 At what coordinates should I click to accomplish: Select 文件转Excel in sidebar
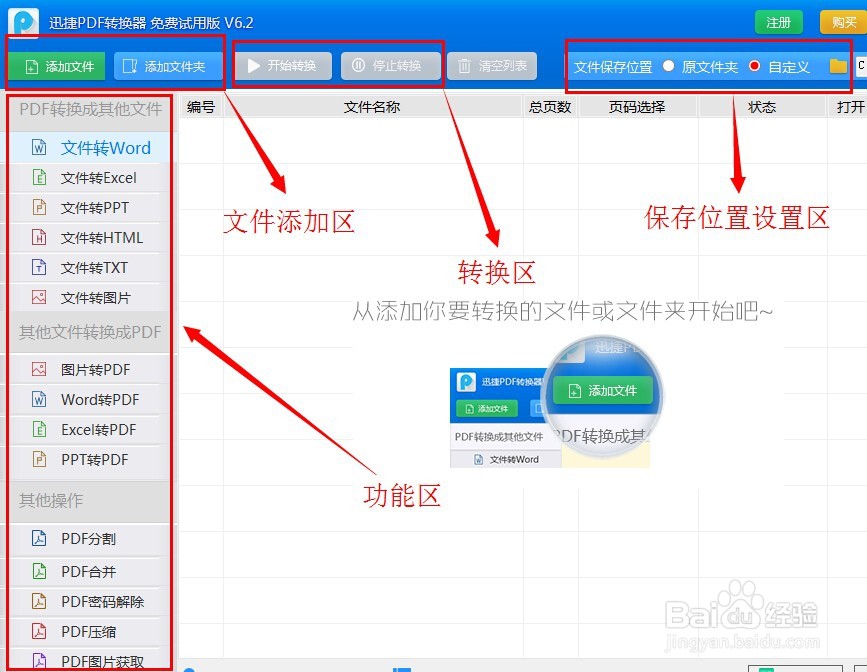point(90,178)
